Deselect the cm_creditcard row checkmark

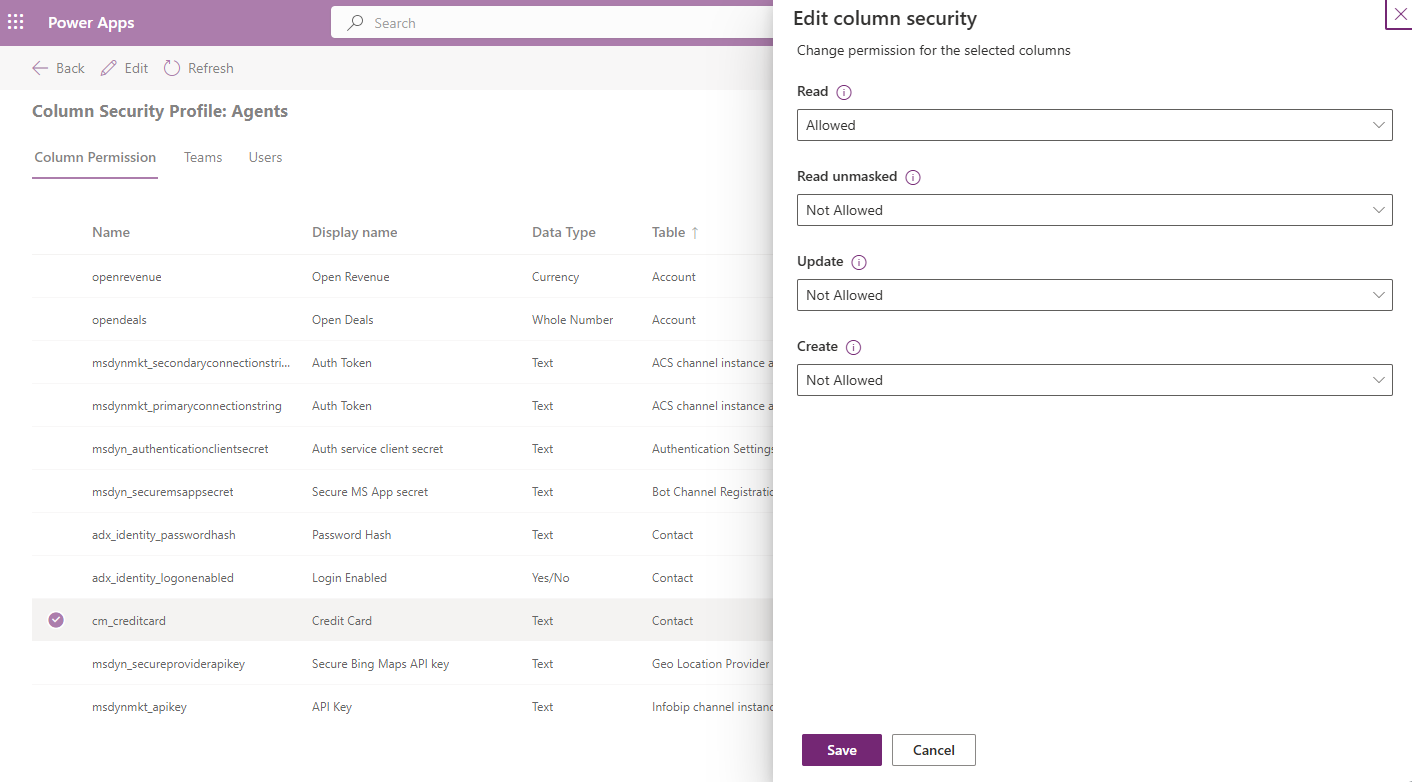[x=56, y=620]
